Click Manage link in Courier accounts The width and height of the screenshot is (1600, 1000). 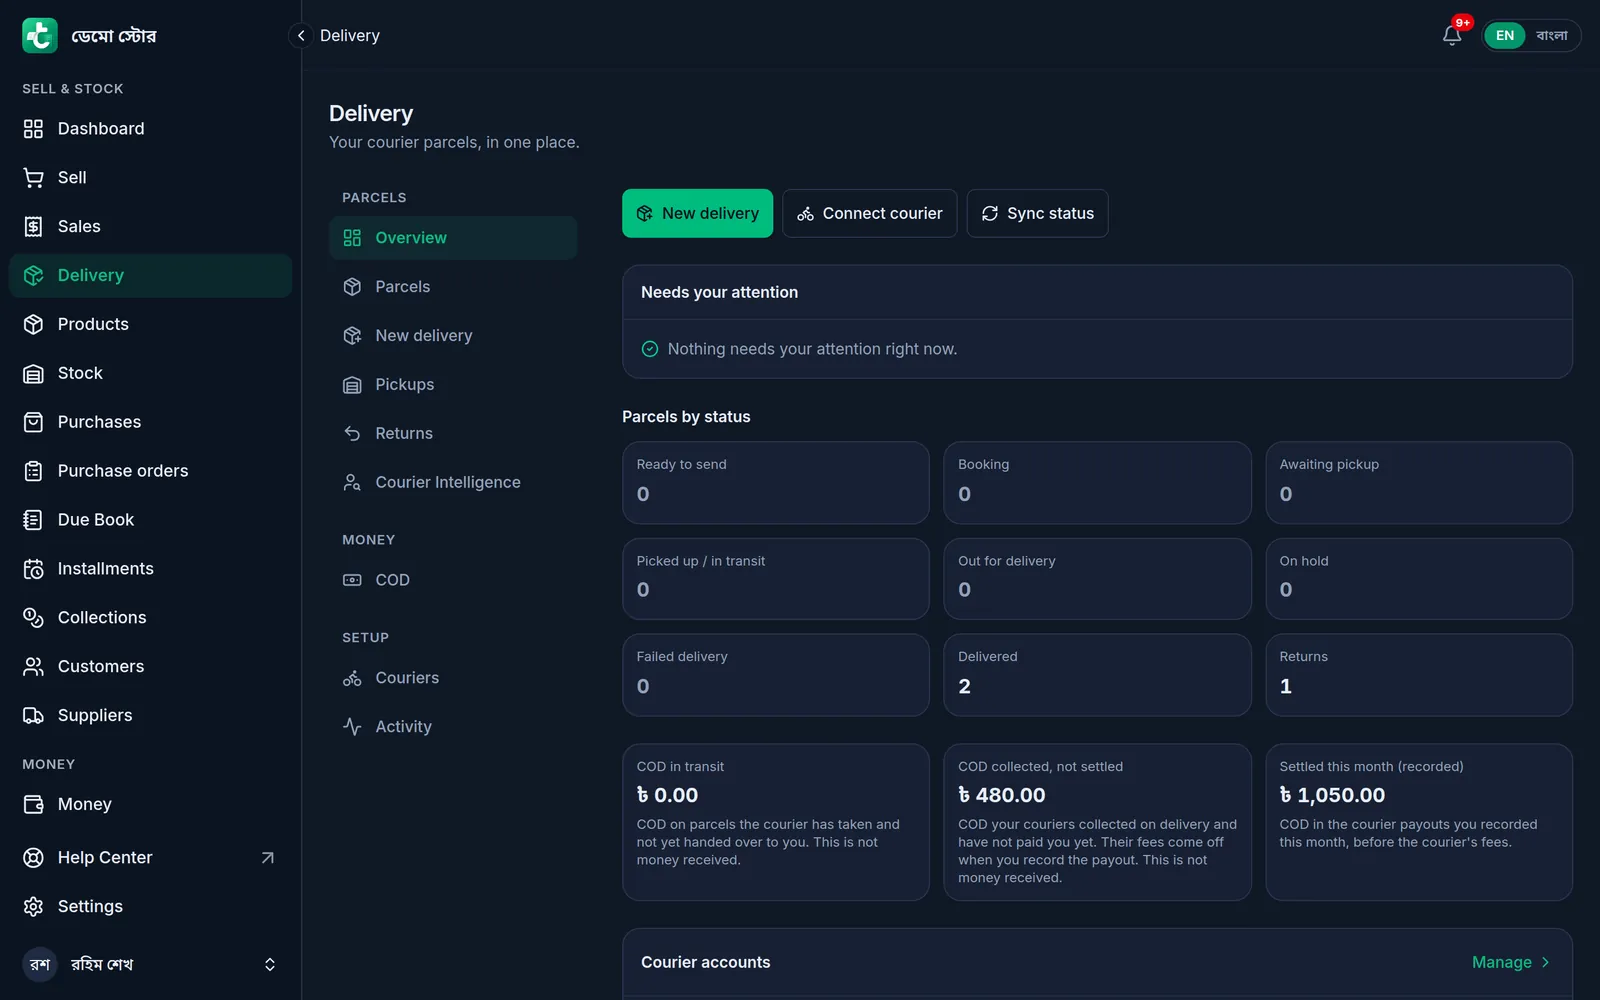tap(1510, 962)
